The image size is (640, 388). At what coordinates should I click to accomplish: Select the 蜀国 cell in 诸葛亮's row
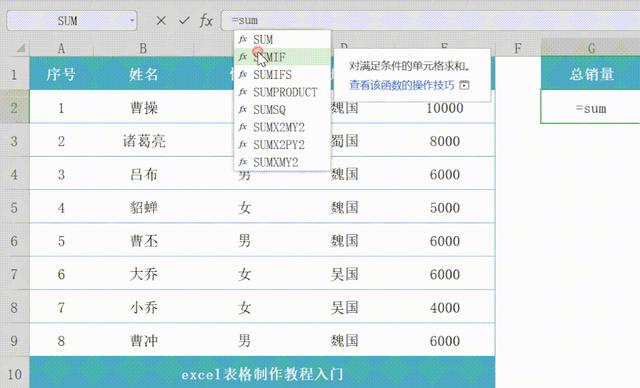click(x=344, y=141)
